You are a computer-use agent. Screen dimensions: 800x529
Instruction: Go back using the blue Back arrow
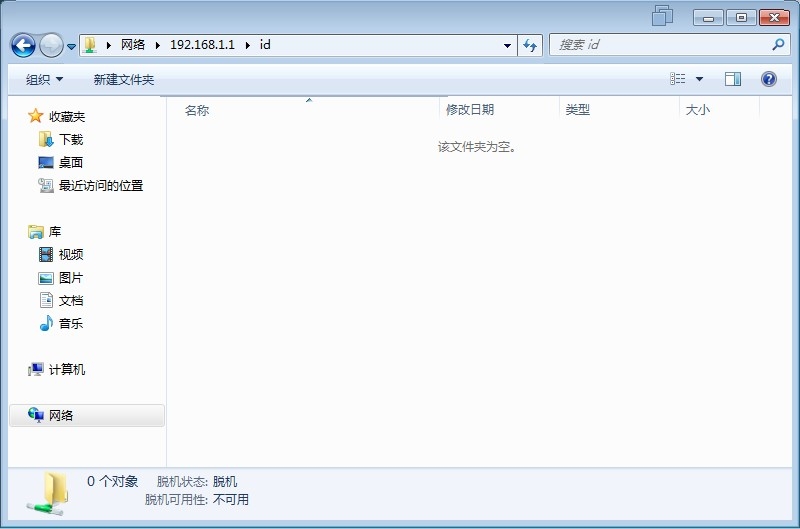tap(23, 45)
